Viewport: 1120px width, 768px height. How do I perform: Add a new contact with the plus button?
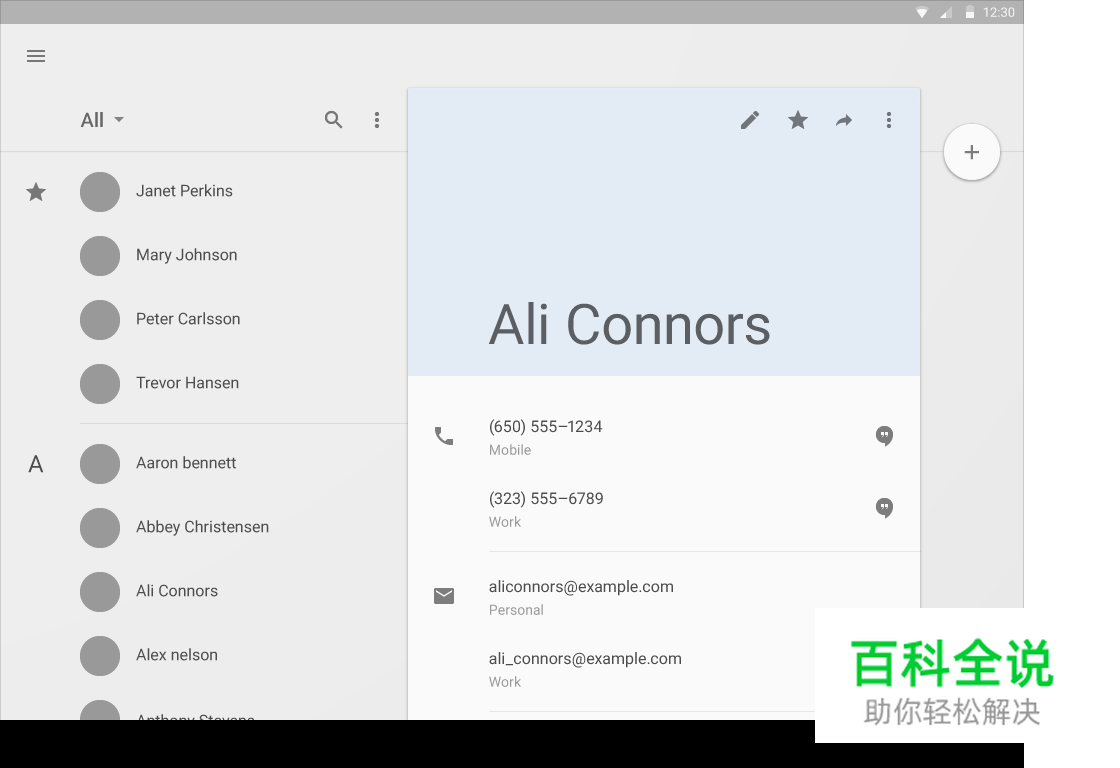point(971,152)
